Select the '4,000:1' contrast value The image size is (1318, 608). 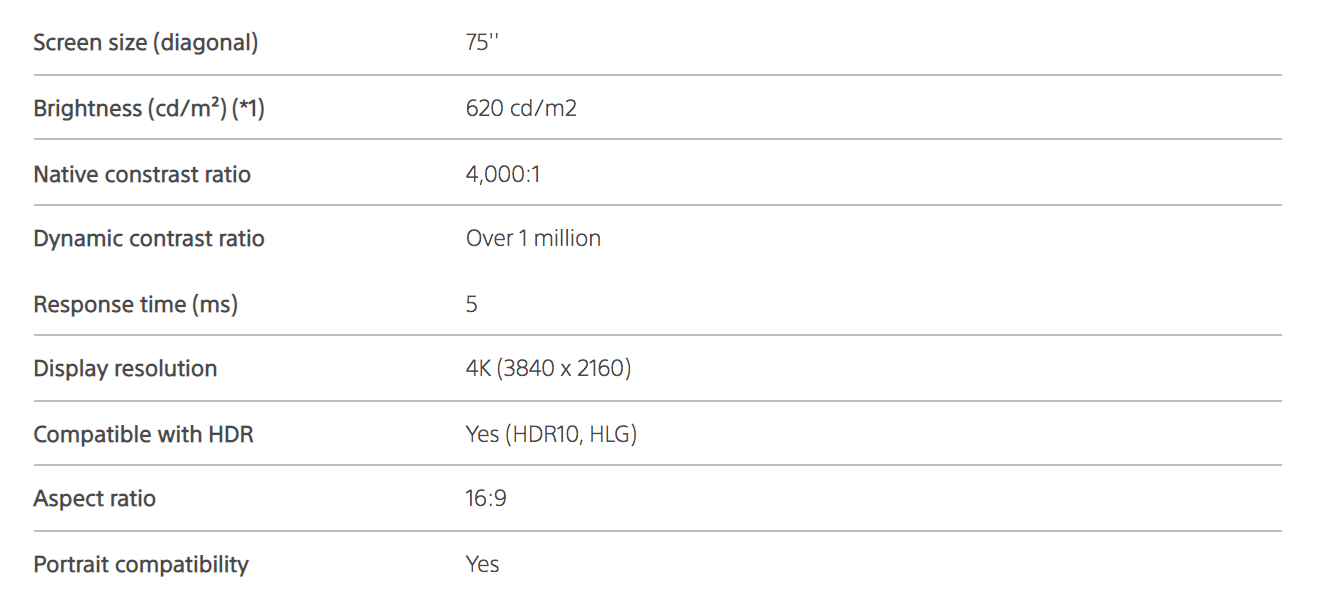click(503, 174)
